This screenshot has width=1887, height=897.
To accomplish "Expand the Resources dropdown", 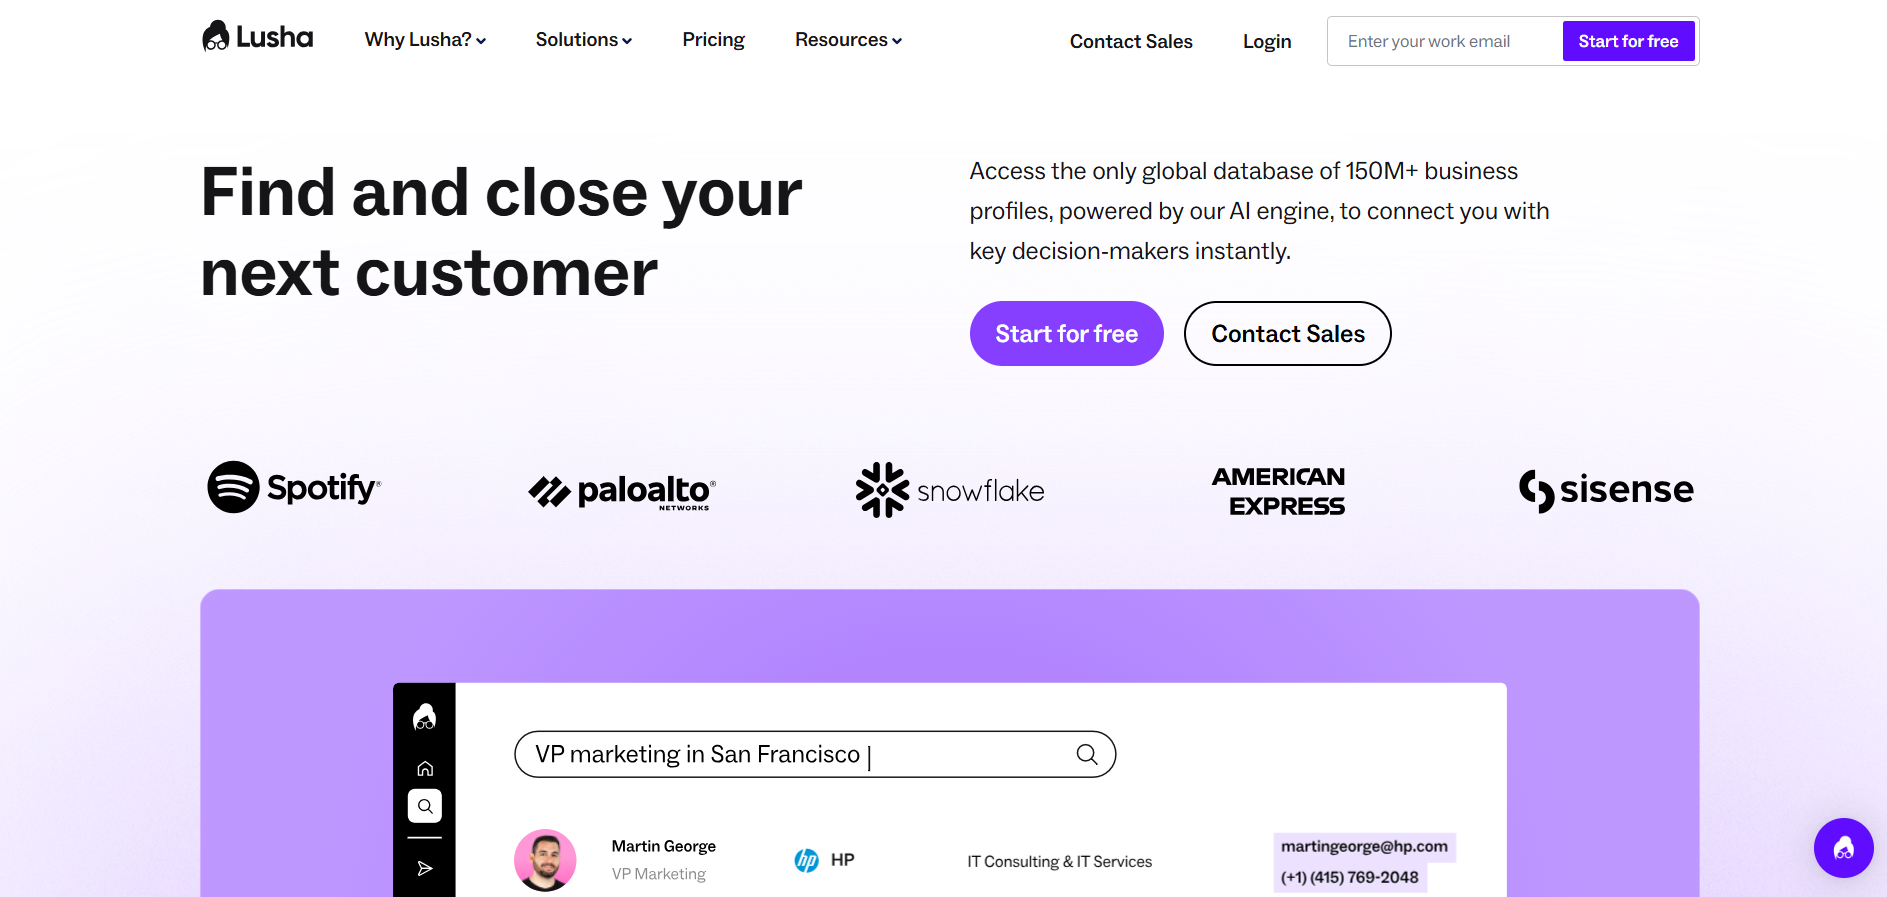I will [x=847, y=40].
